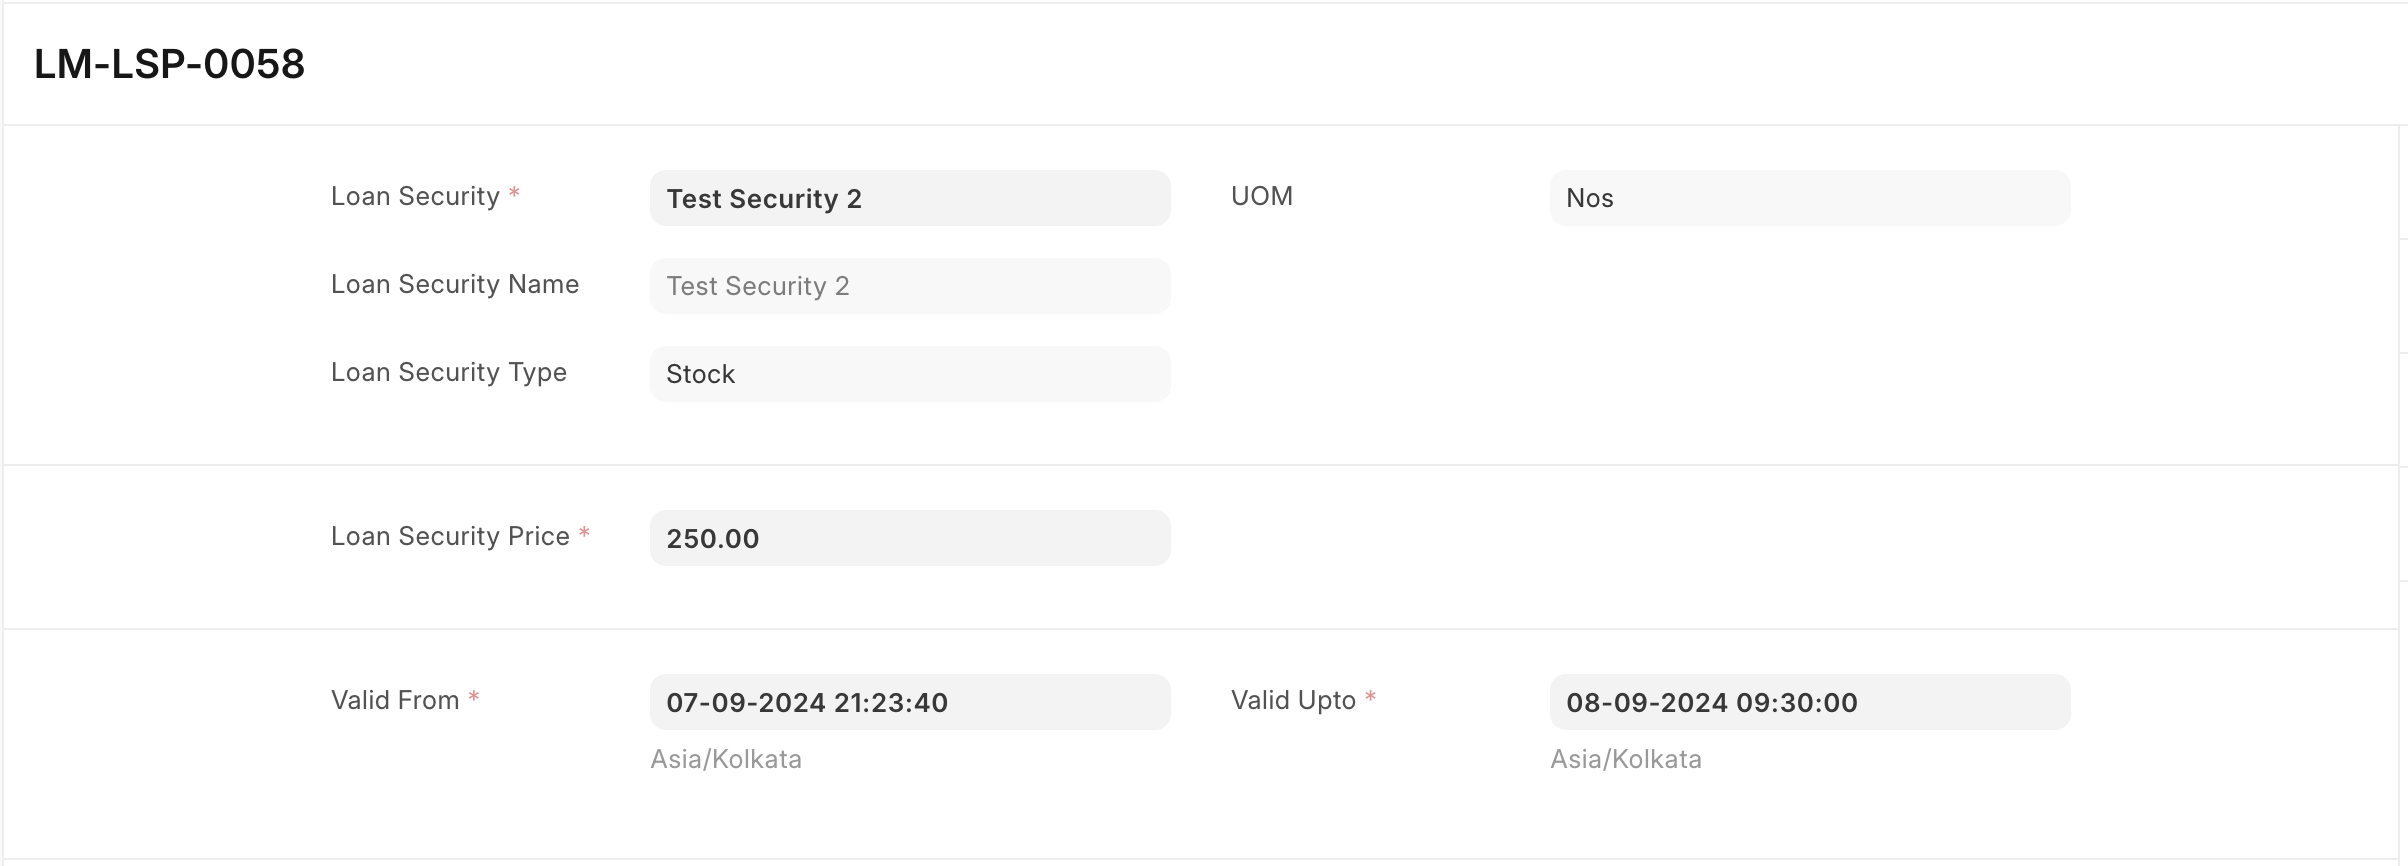The image size is (2408, 866).
Task: Click the Loan Security Type field showing Stock
Action: pos(910,374)
